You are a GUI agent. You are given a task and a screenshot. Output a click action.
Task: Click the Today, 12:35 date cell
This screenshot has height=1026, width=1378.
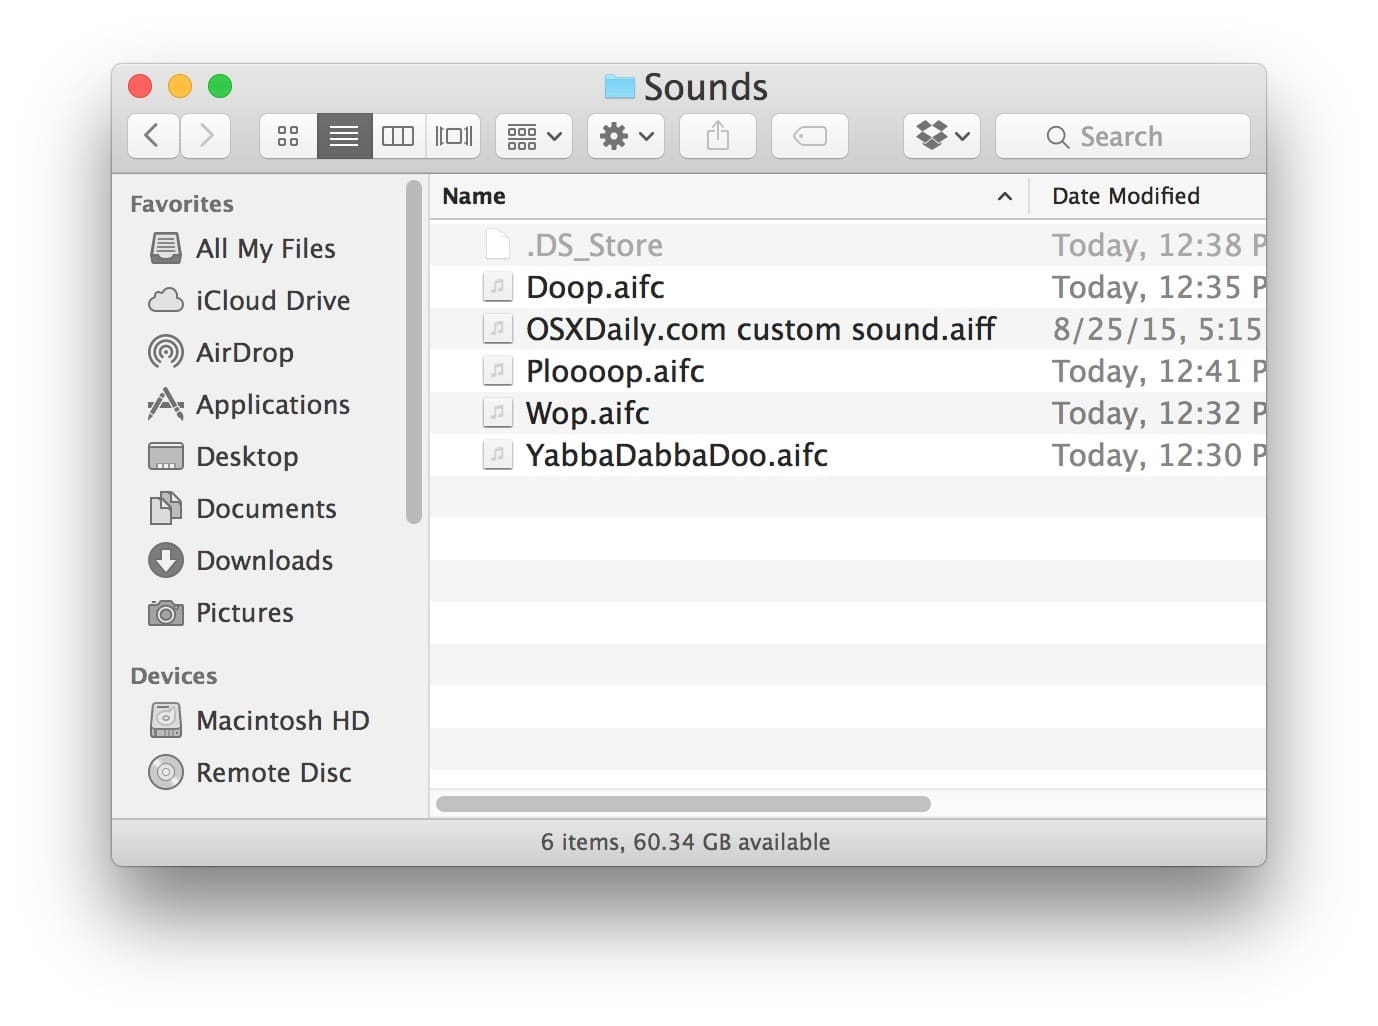[x=1158, y=287]
